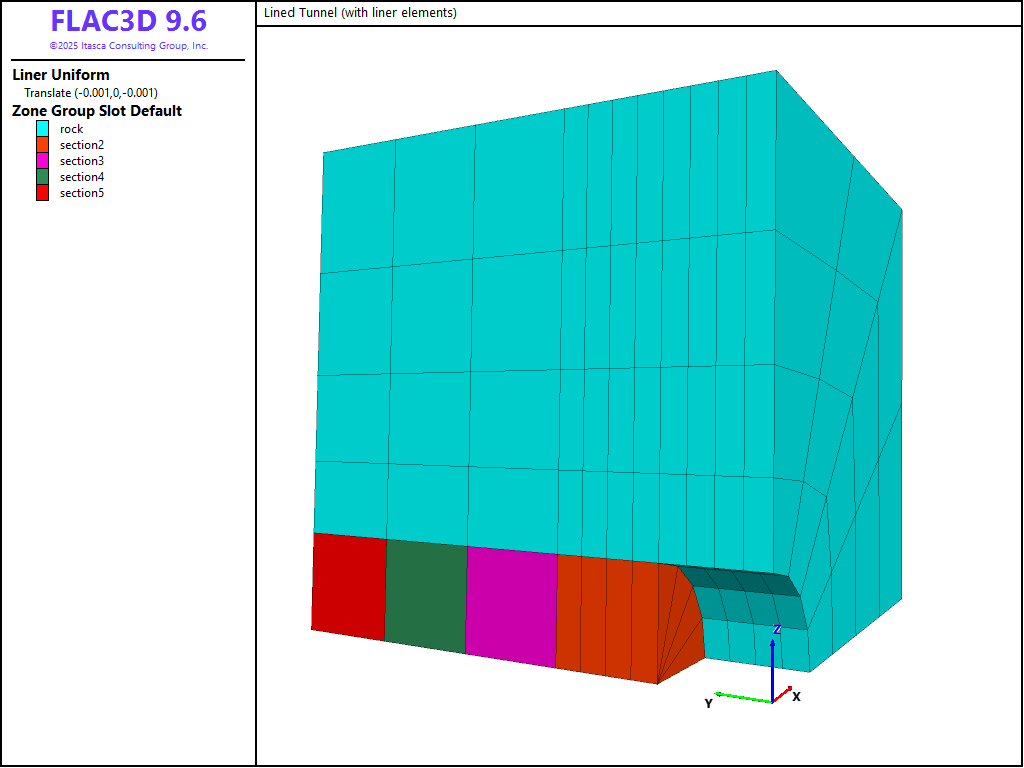Screen dimensions: 1024x768
Task: Click the Translate (-0.001,0,-0.001) legend entry
Action: pos(91,93)
